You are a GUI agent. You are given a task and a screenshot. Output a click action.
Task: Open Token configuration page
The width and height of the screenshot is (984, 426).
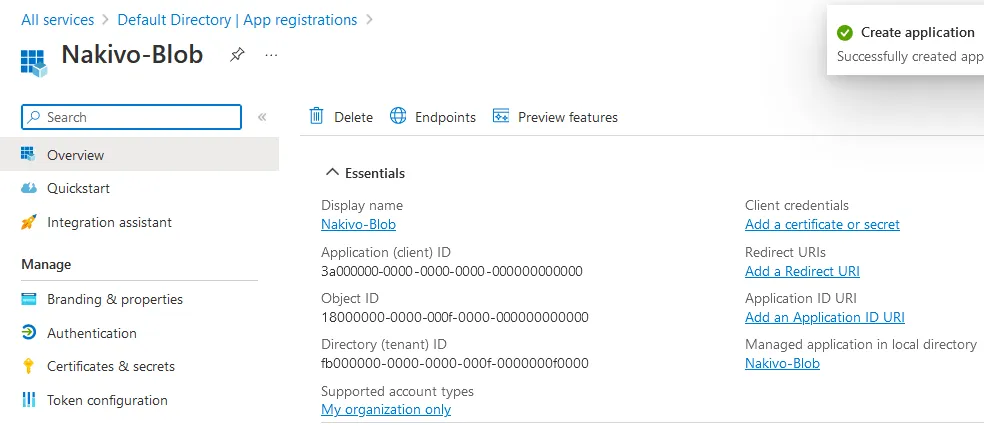click(x=107, y=400)
